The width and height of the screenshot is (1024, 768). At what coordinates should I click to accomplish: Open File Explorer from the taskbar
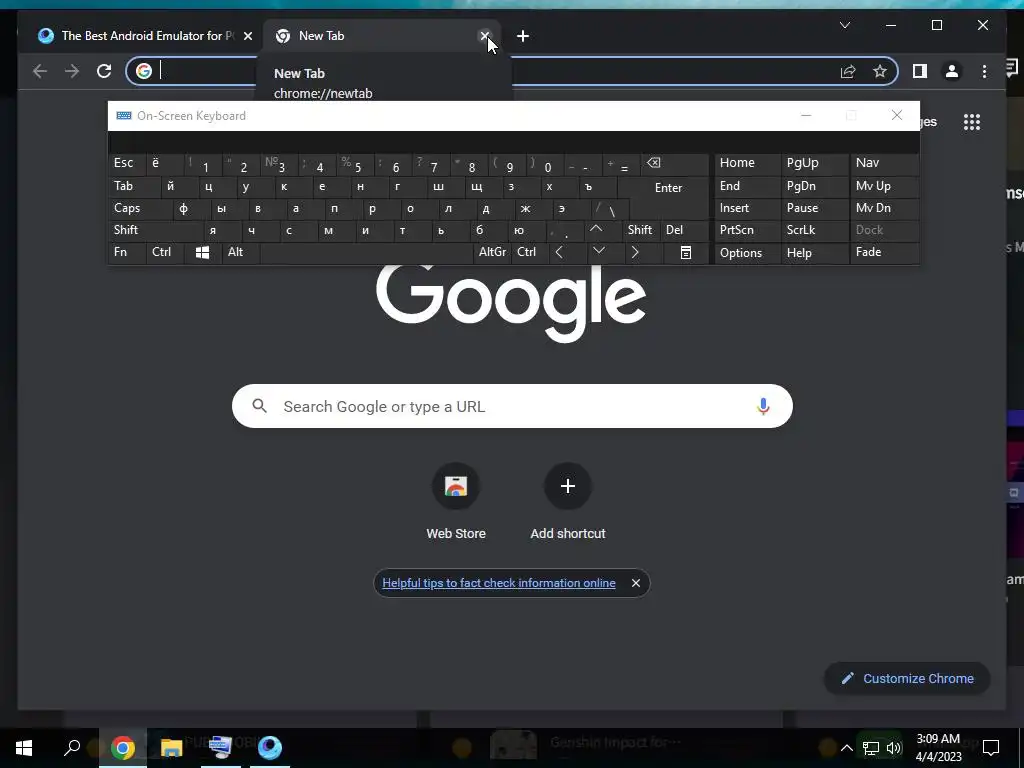[x=172, y=747]
